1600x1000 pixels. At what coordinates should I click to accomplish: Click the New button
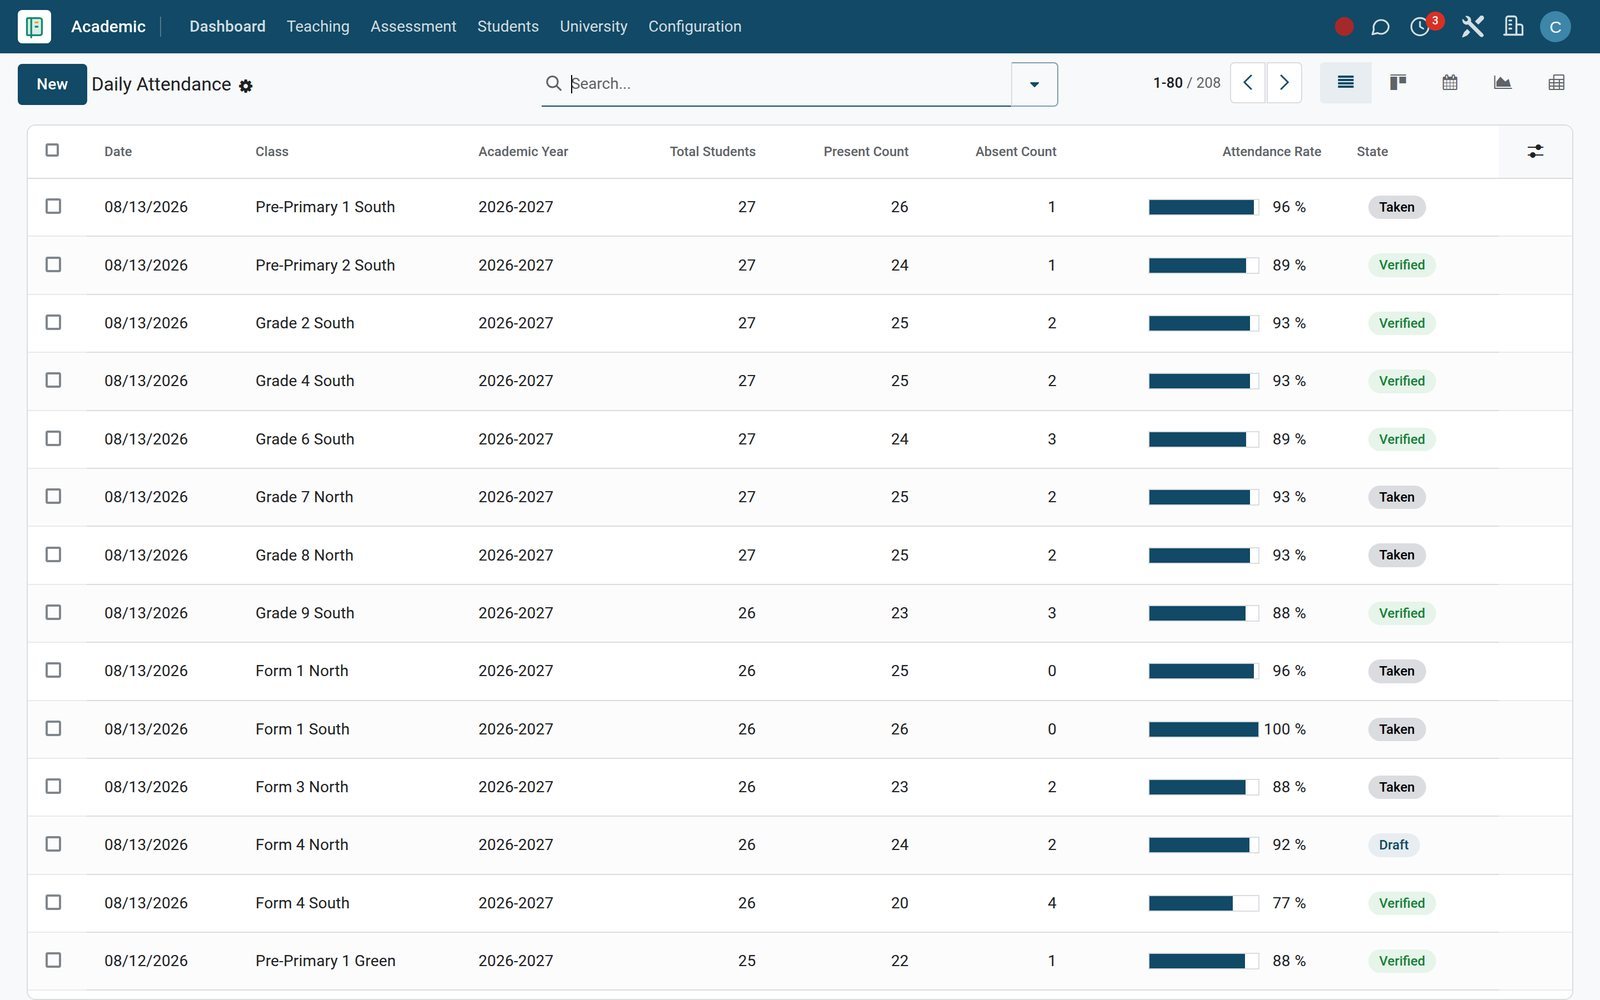point(52,84)
